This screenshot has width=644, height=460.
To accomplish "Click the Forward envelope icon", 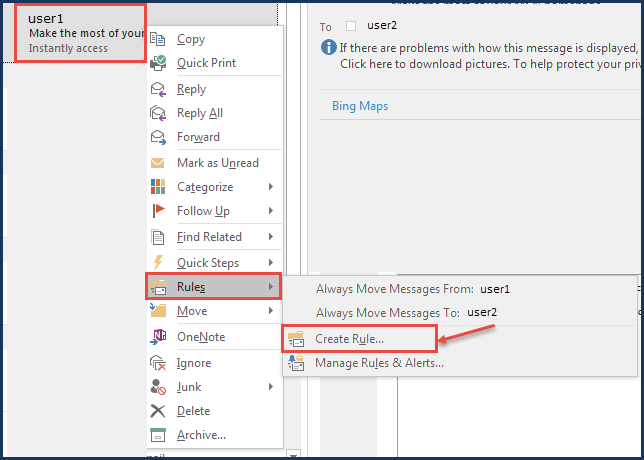I will [158, 137].
